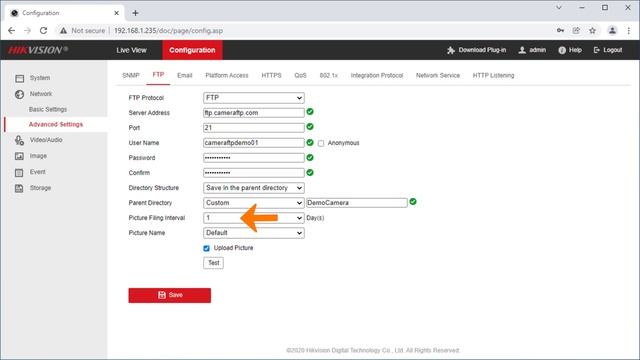Click the Storage disk icon in the sidebar
The width and height of the screenshot is (640, 360).
pyautogui.click(x=19, y=188)
